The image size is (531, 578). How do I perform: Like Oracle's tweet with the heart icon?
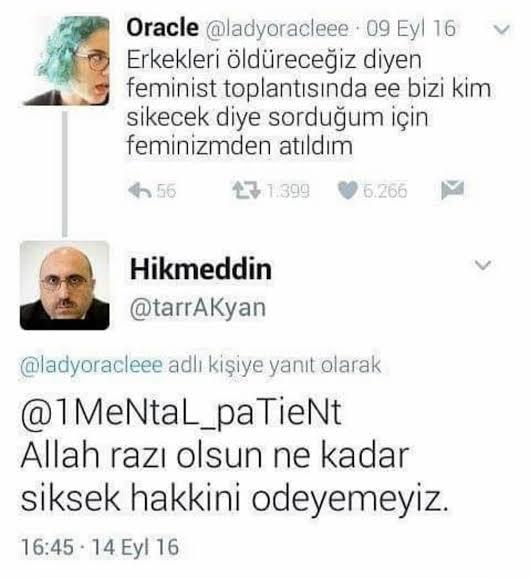[x=347, y=191]
